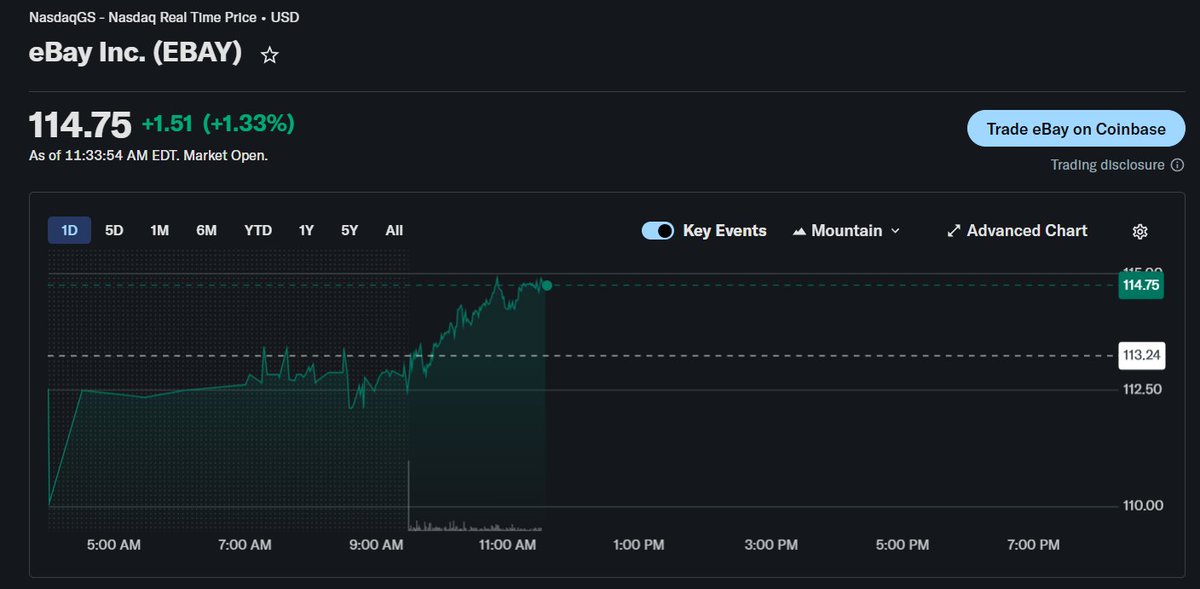This screenshot has height=589, width=1200.
Task: Click the 3:00 PM time axis label
Action: pyautogui.click(x=771, y=545)
